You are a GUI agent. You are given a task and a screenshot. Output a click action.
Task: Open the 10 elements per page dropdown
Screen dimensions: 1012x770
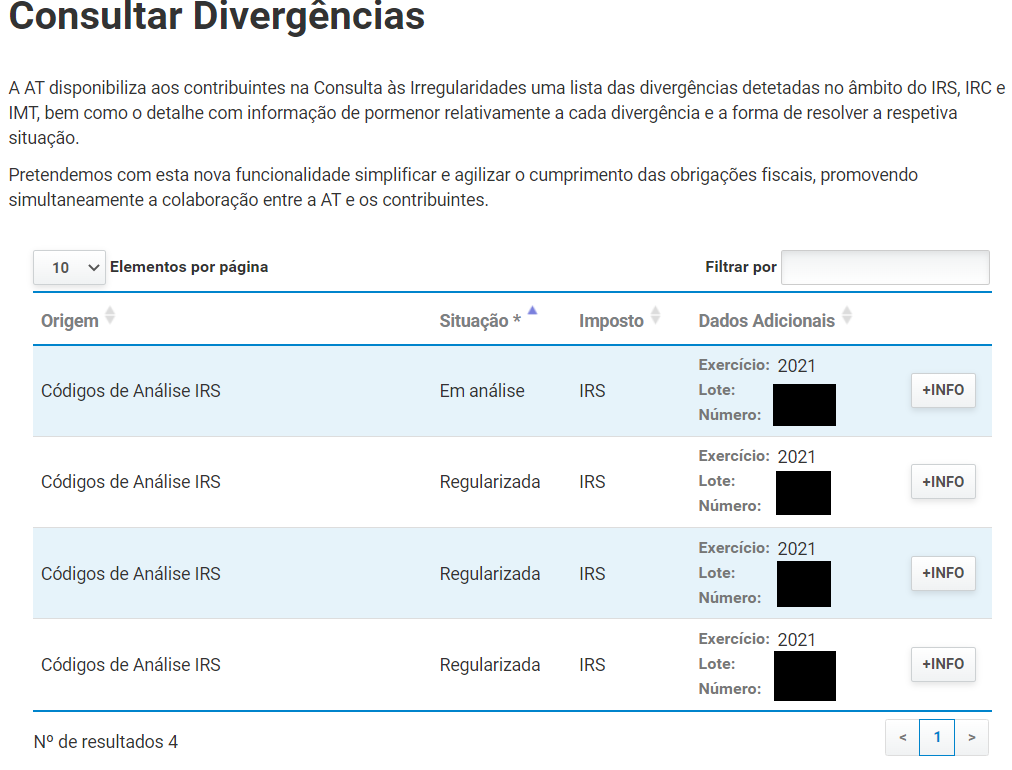click(69, 267)
